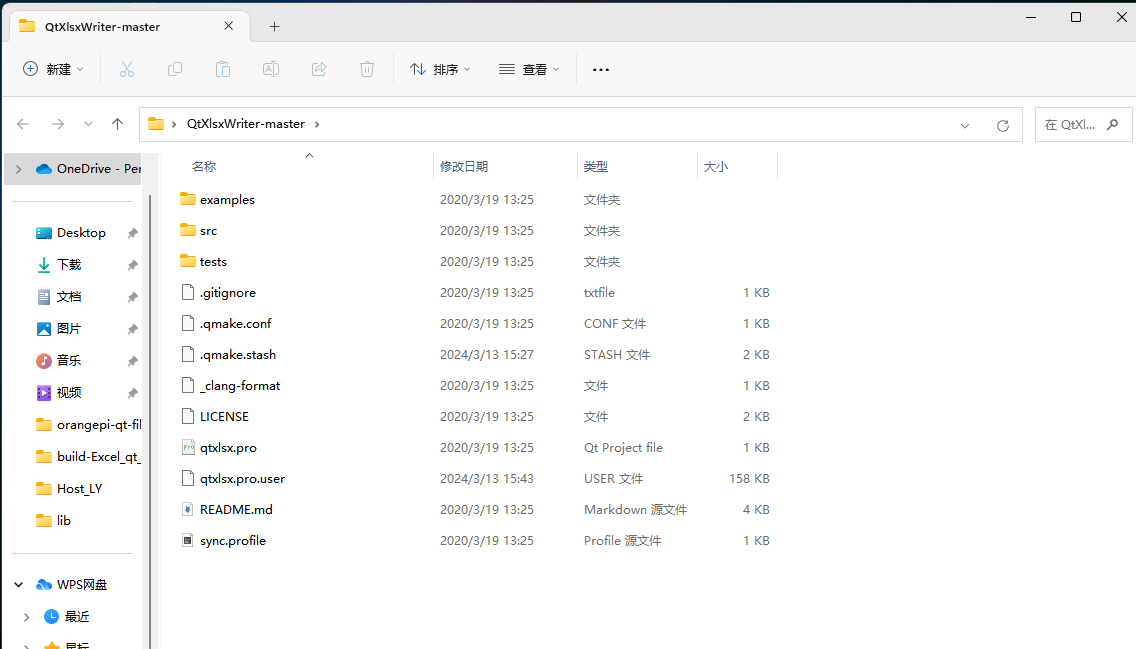Unpin Music using its pin icon

pyautogui.click(x=133, y=361)
